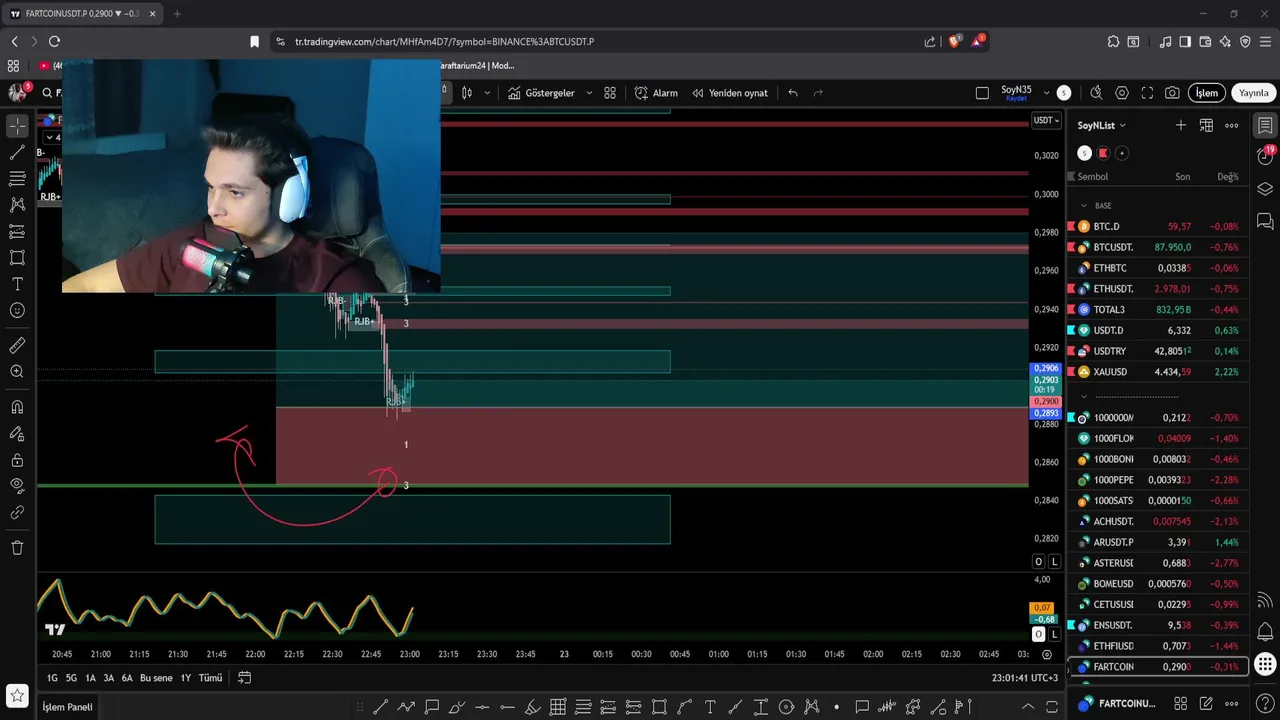The image size is (1280, 720).
Task: Undo last chart action
Action: coord(793,93)
